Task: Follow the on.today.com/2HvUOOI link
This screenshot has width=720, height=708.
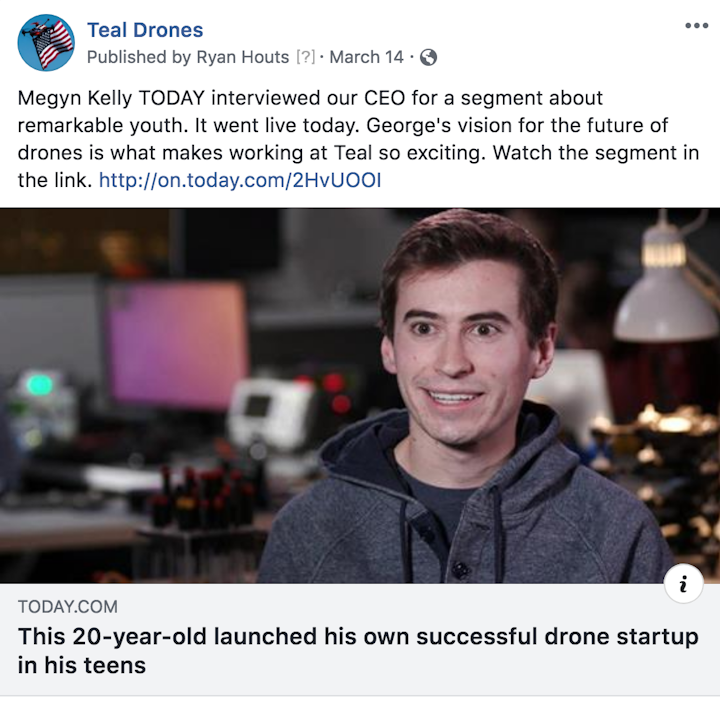Action: 240,181
